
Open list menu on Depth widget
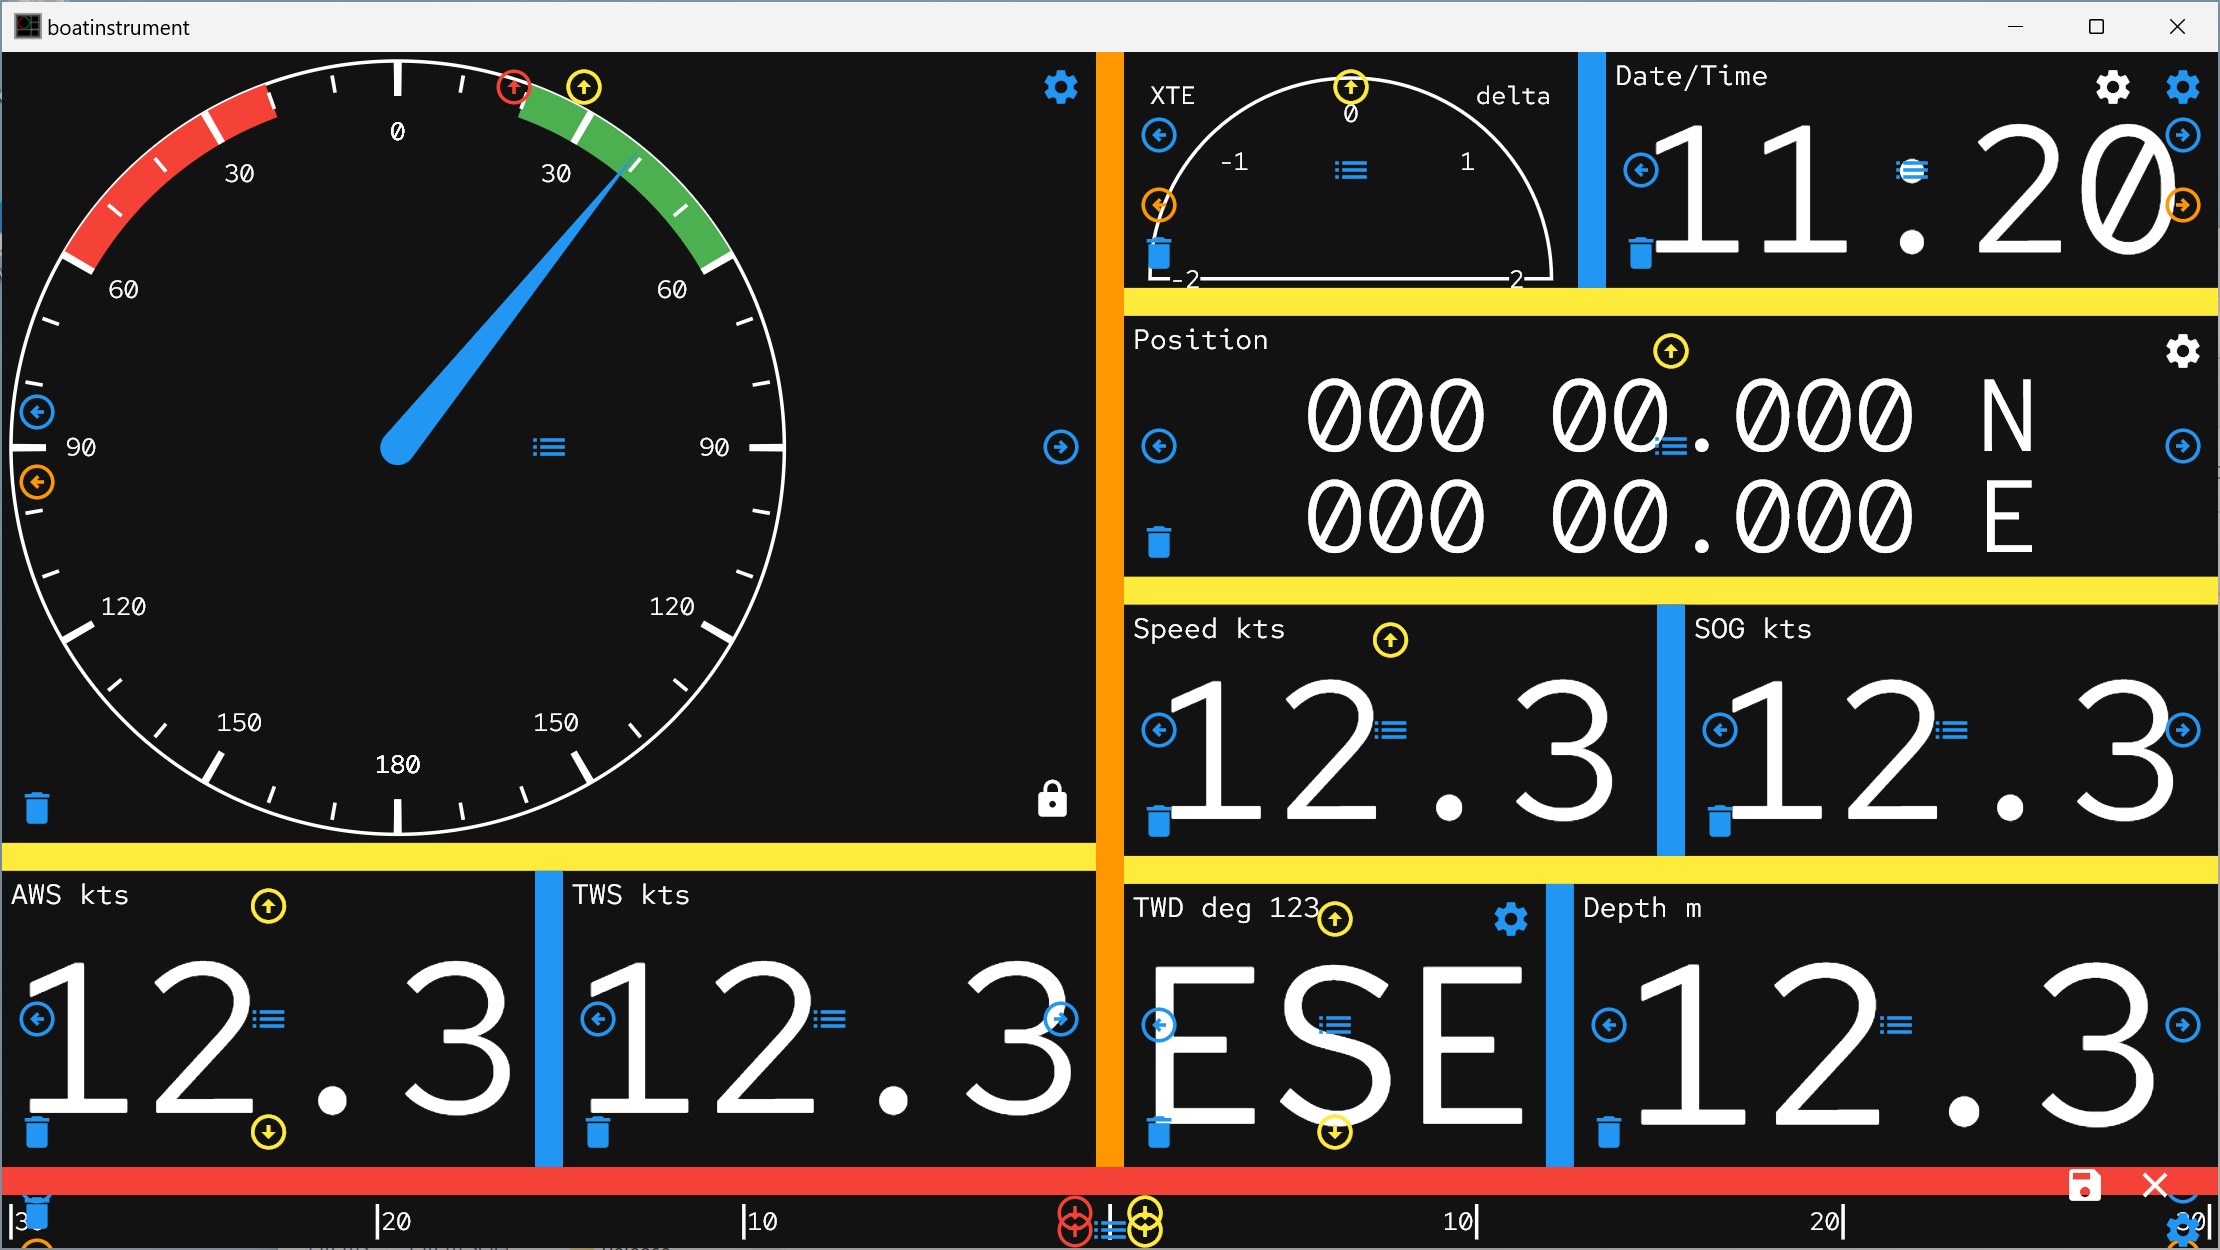tap(1895, 1024)
